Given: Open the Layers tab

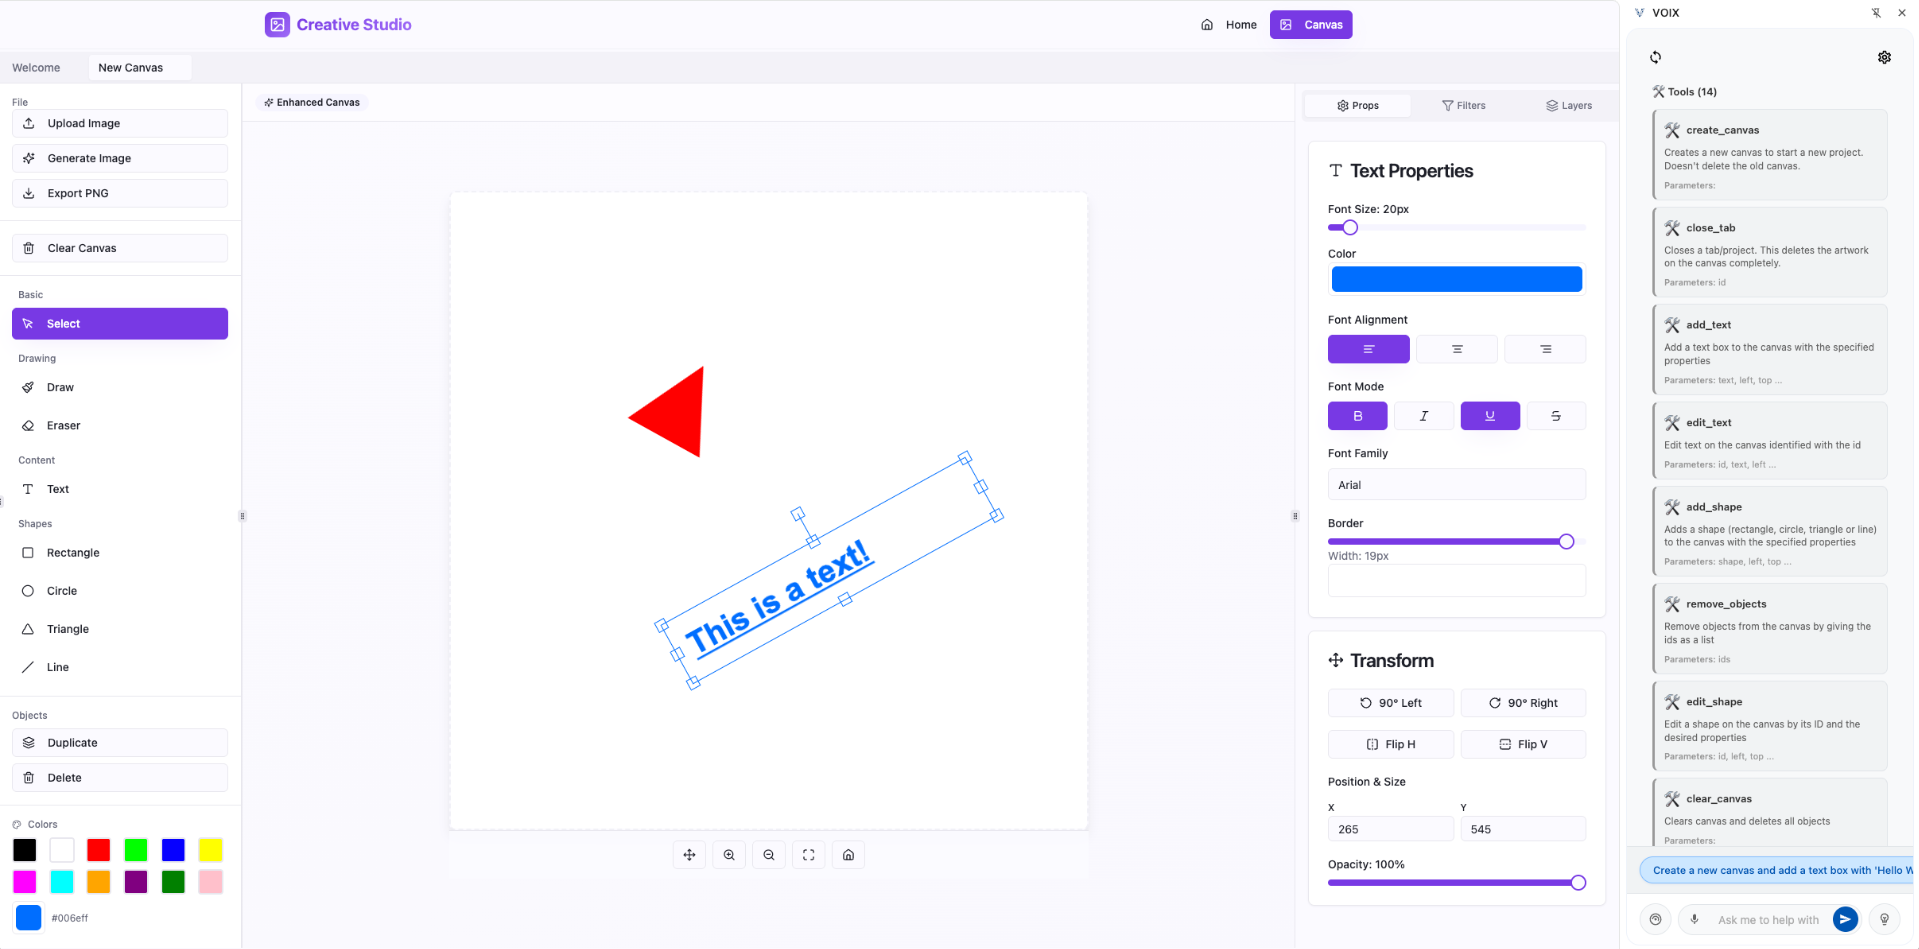Looking at the screenshot, I should (1568, 106).
